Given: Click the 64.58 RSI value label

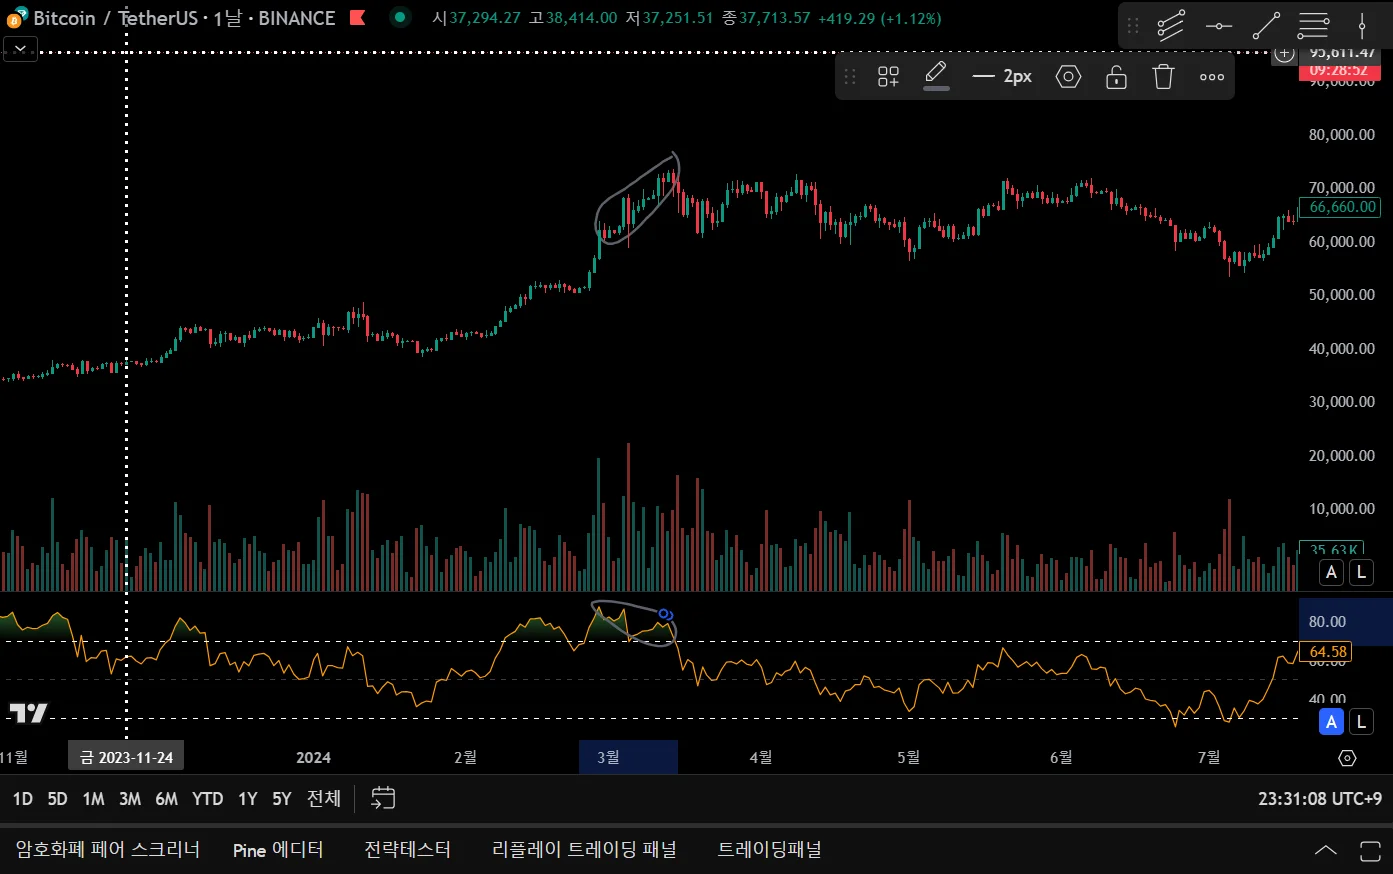Looking at the screenshot, I should click(x=1328, y=652).
